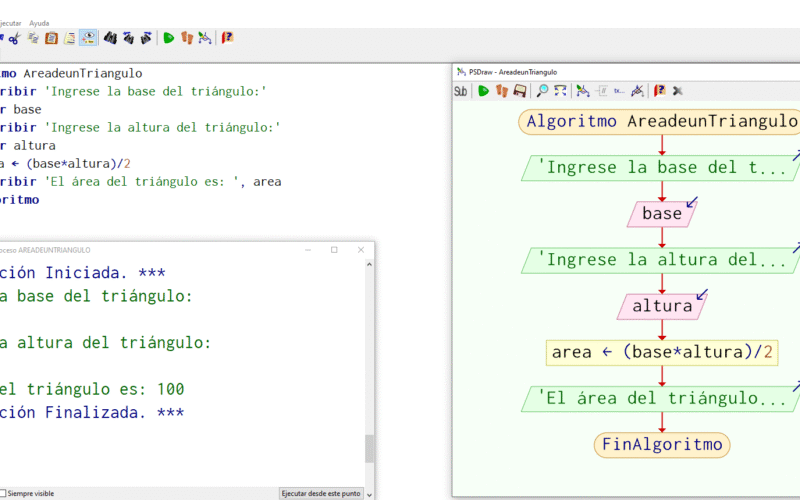
Task: Select the FinAlgoritmo flowchart node
Action: [662, 443]
